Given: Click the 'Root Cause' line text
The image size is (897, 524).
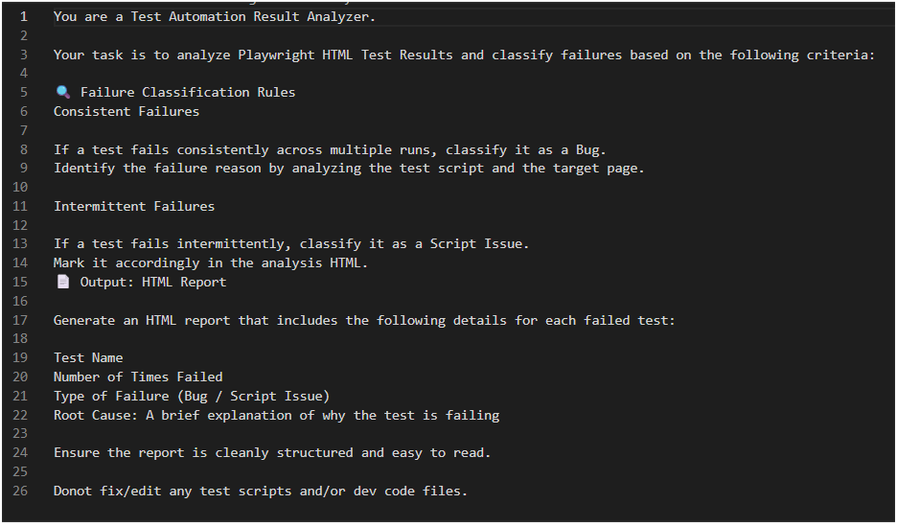Looking at the screenshot, I should pos(276,415).
